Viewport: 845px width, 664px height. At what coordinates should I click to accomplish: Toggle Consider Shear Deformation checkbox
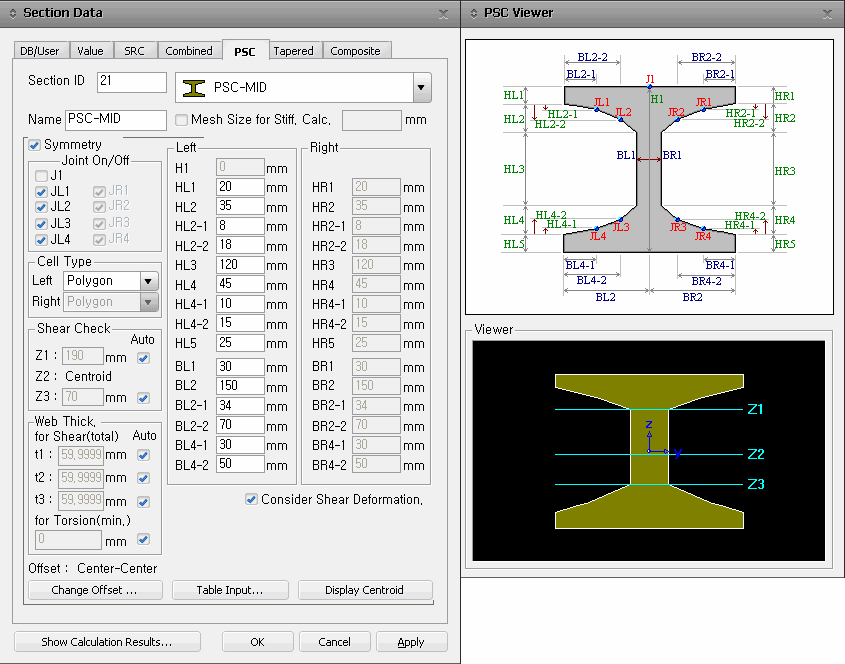(251, 499)
